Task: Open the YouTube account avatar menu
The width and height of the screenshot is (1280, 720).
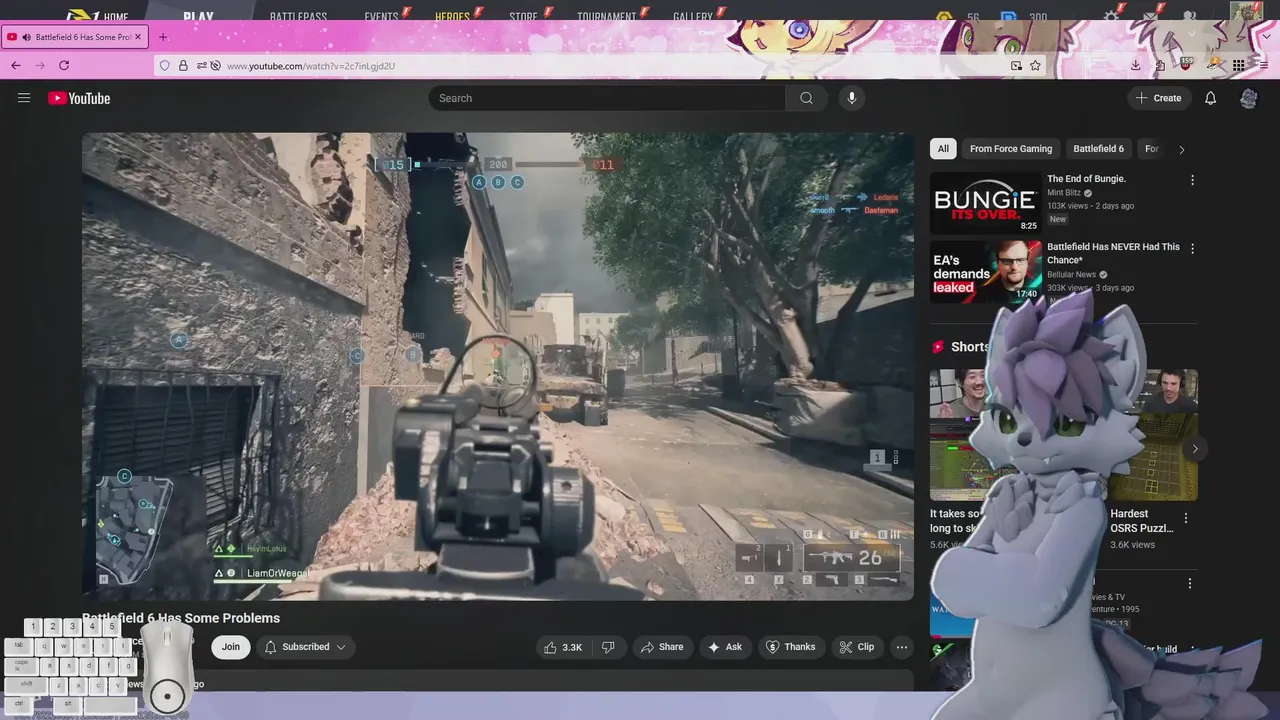Action: coord(1248,98)
